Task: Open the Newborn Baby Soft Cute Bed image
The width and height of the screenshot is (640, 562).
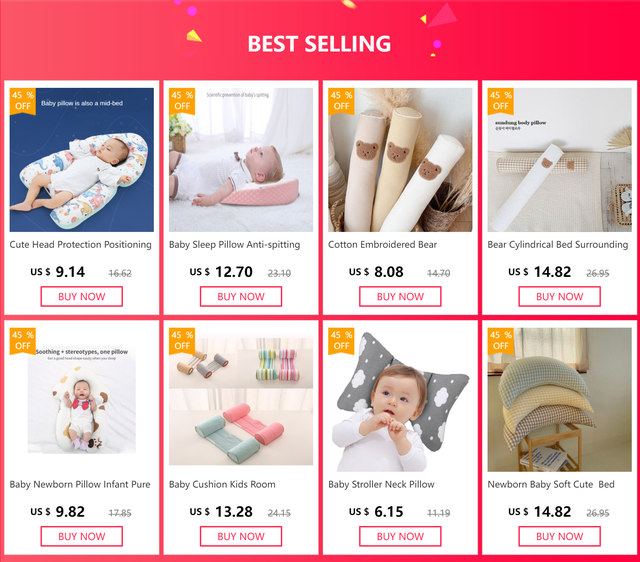Action: point(559,400)
